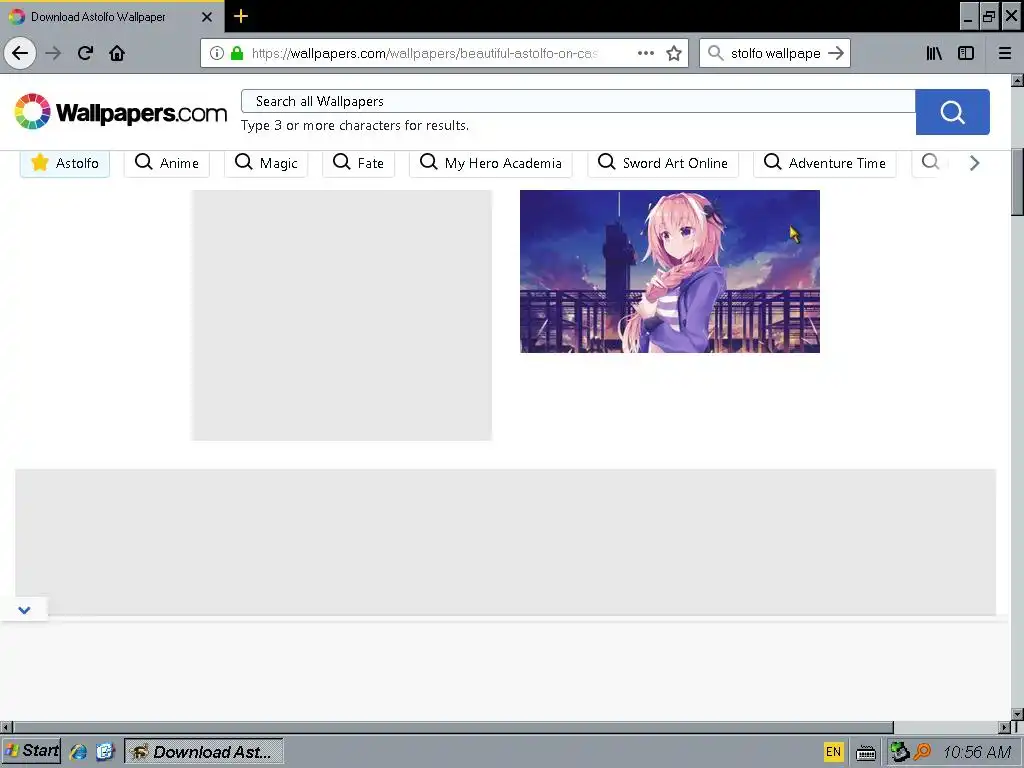The height and width of the screenshot is (768, 1024).
Task: Click the green secure connection padlock
Action: 237,53
